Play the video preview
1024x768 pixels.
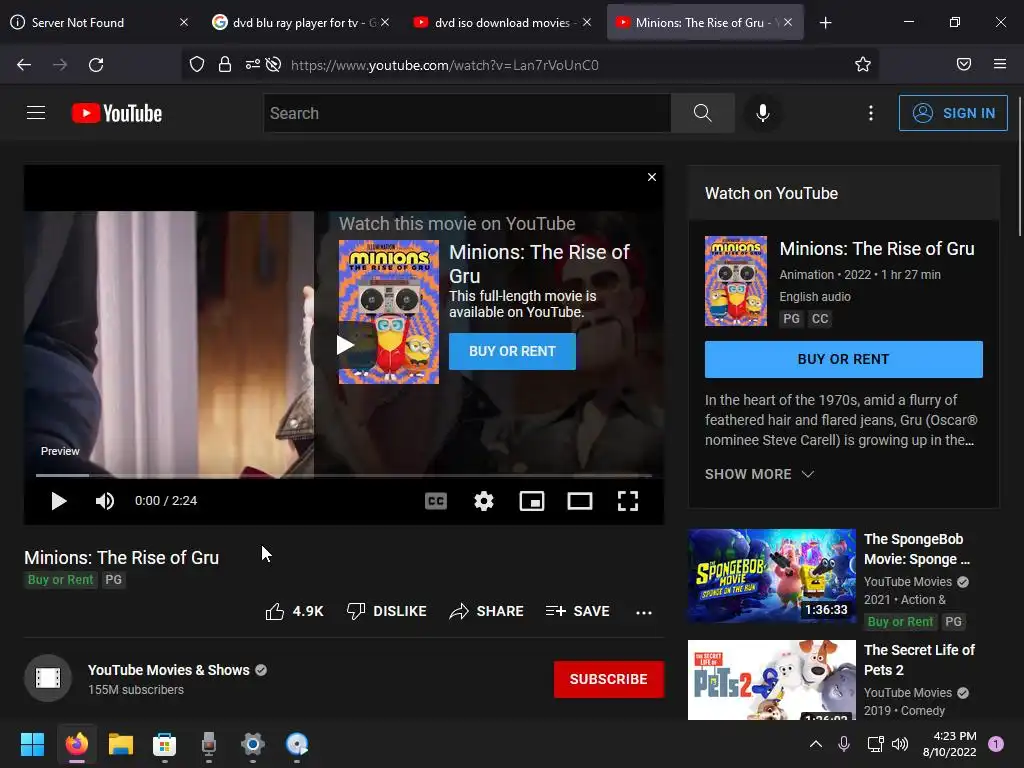click(x=59, y=501)
